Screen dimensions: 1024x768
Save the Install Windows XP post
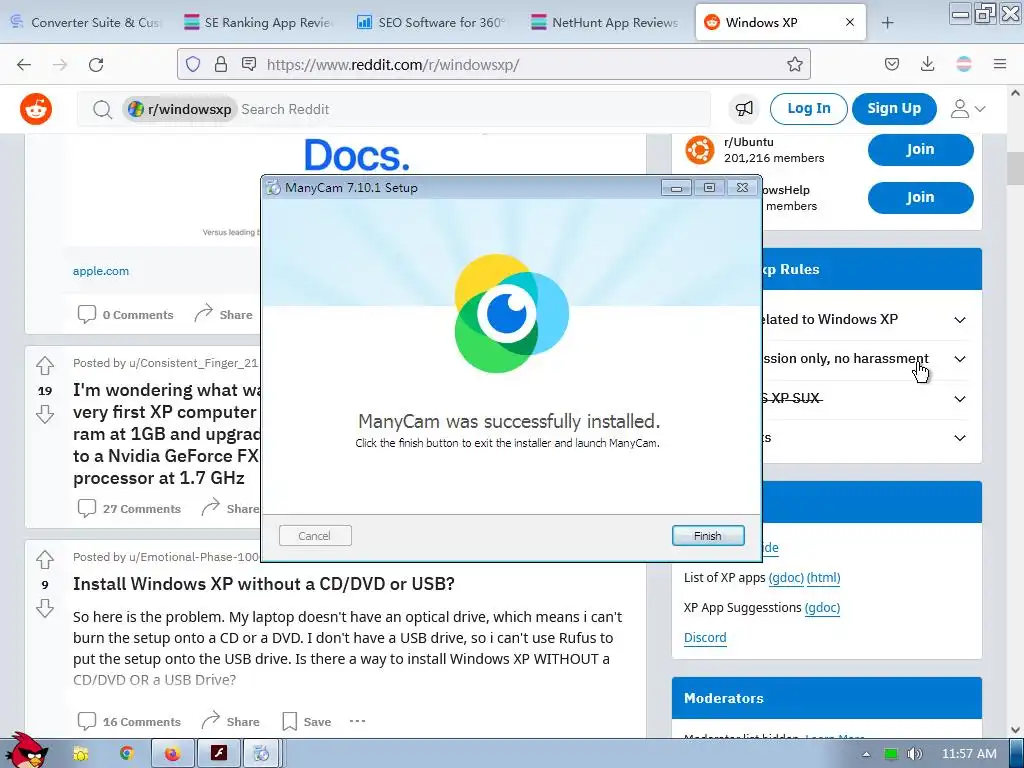pos(306,721)
